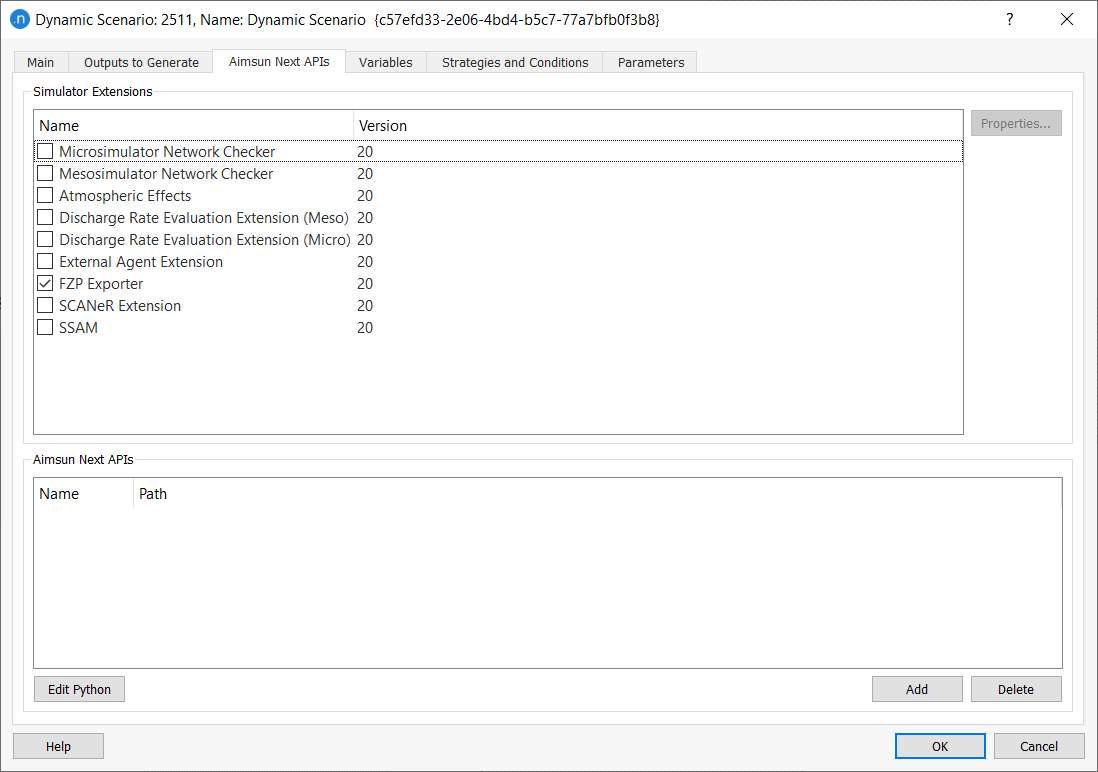Open the Outputs to Generate tab
1098x772 pixels.
pos(140,62)
